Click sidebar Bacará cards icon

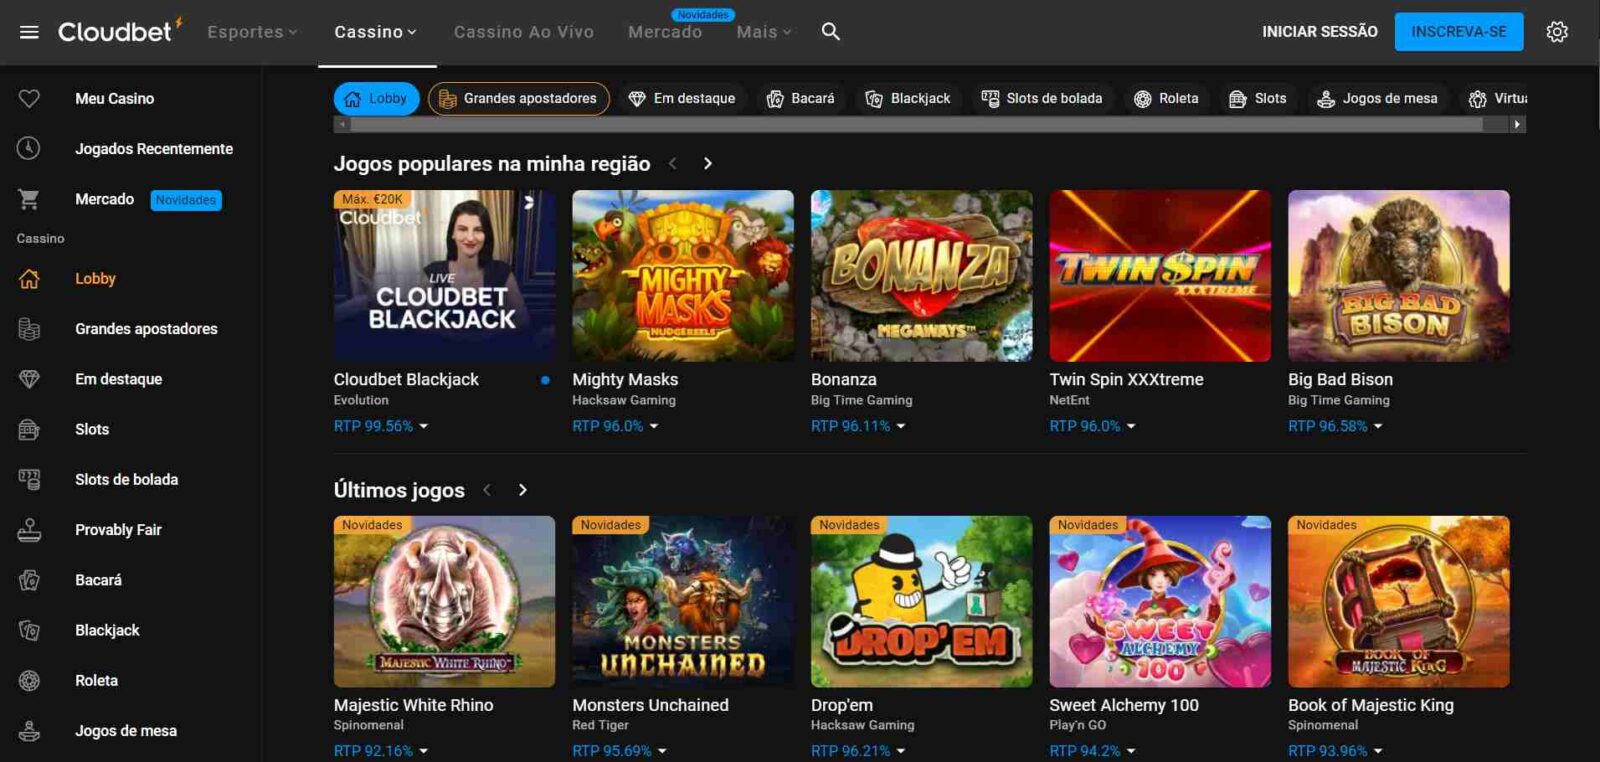click(x=29, y=580)
